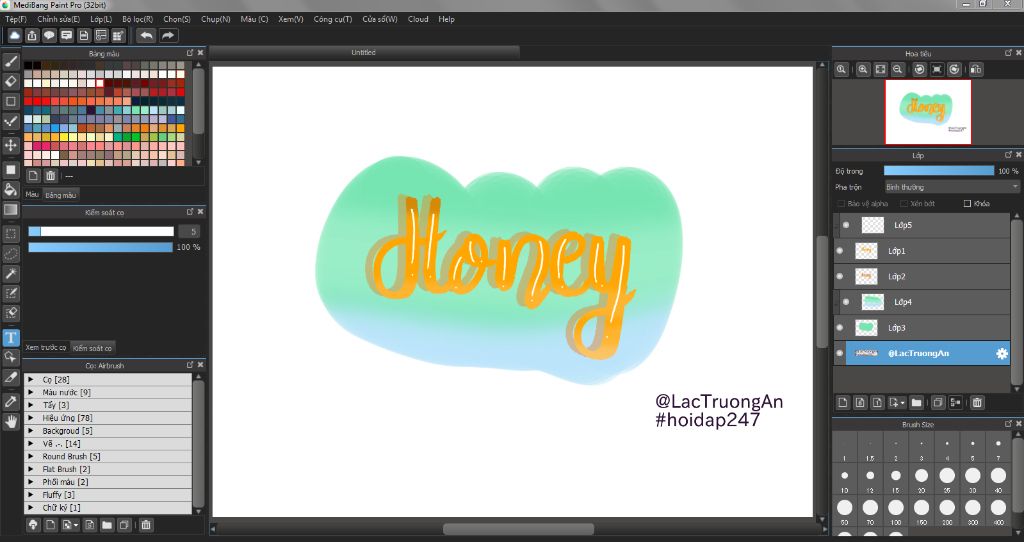Switch to the Kiểm soát cọ tab

(x=92, y=347)
